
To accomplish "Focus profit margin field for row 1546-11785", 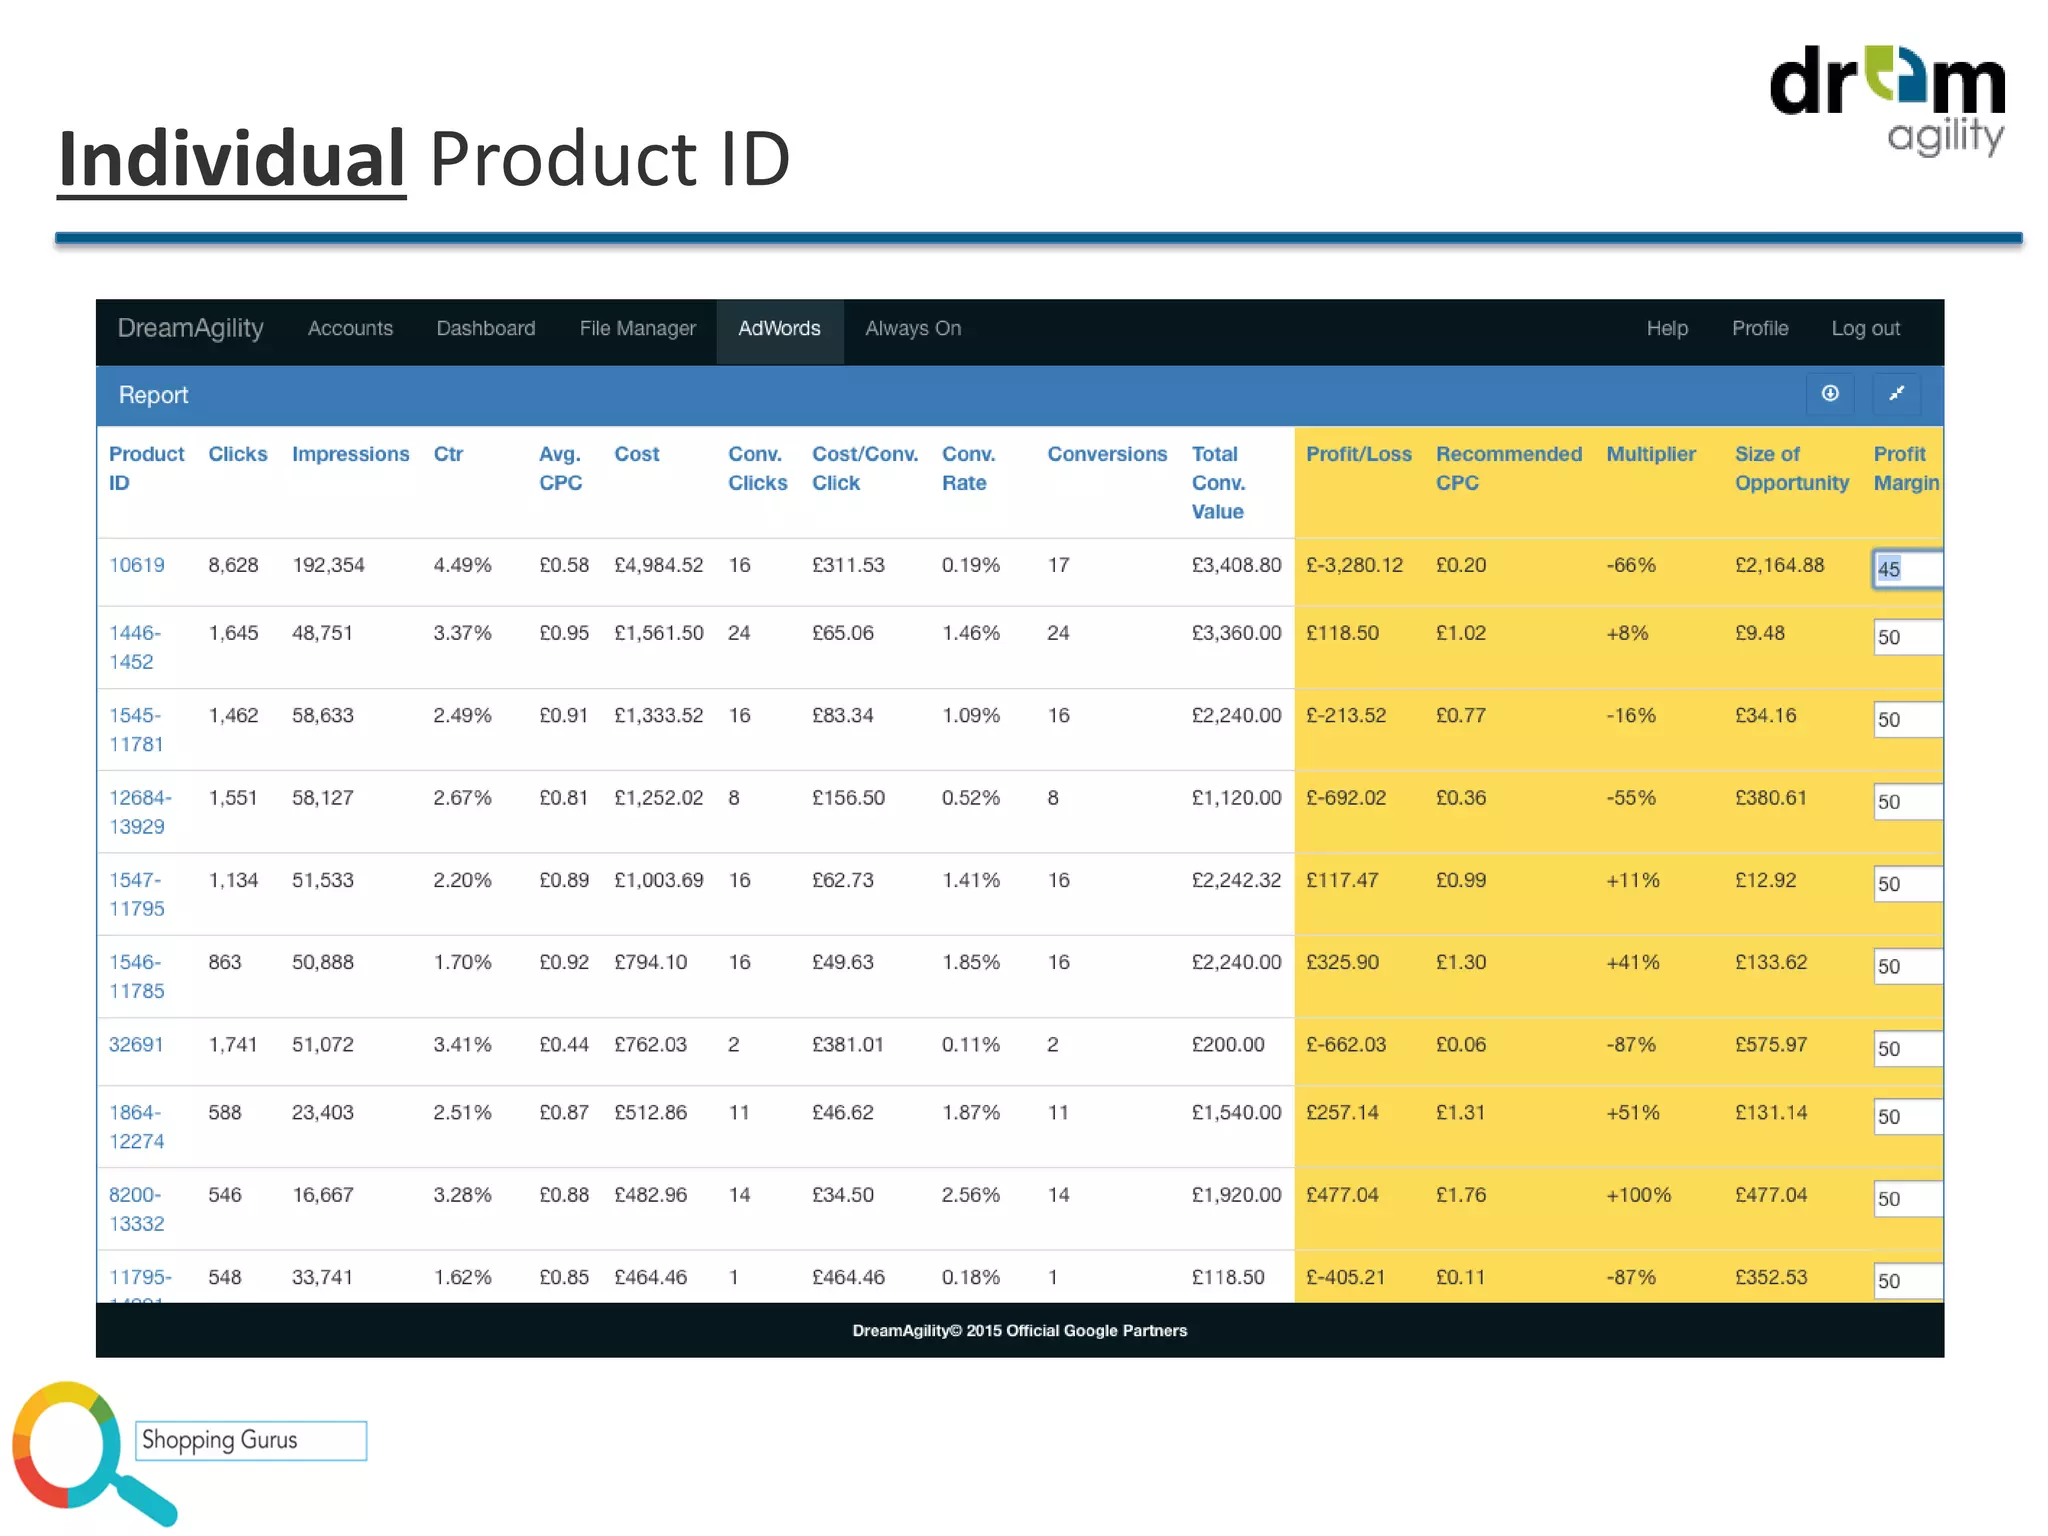I will pos(1908,966).
